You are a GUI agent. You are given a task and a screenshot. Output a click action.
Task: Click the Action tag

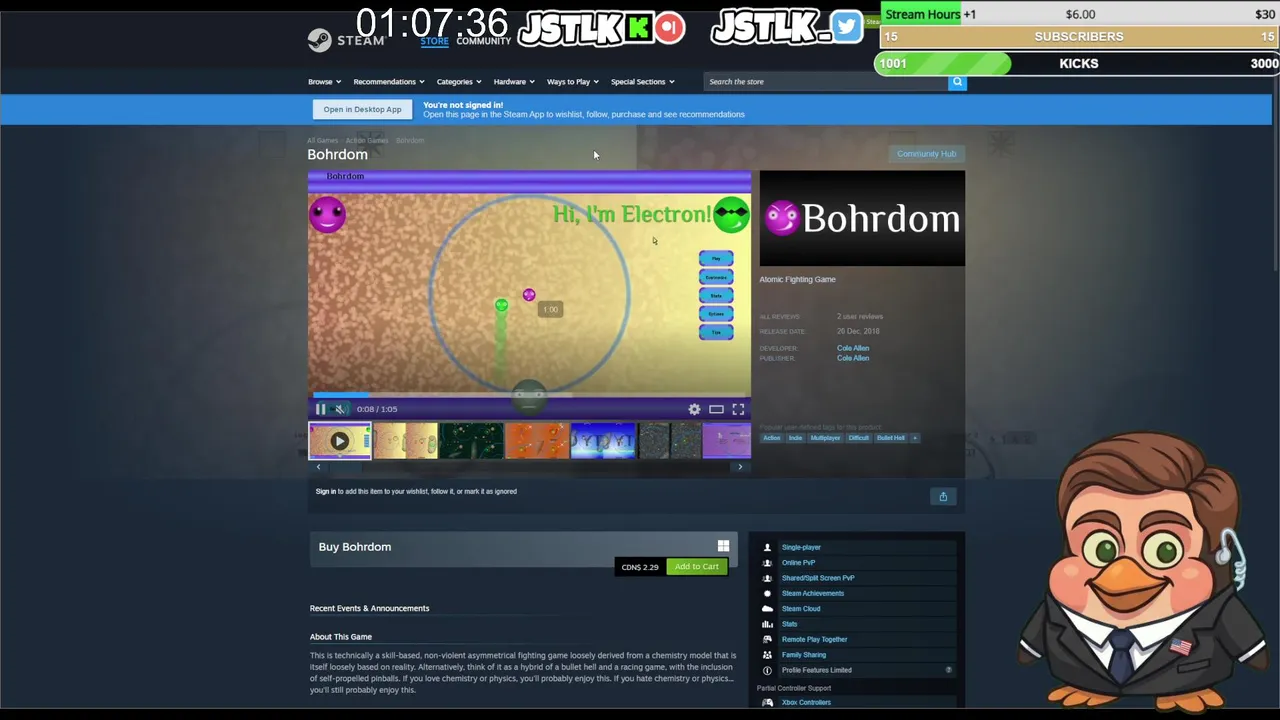[x=772, y=438]
